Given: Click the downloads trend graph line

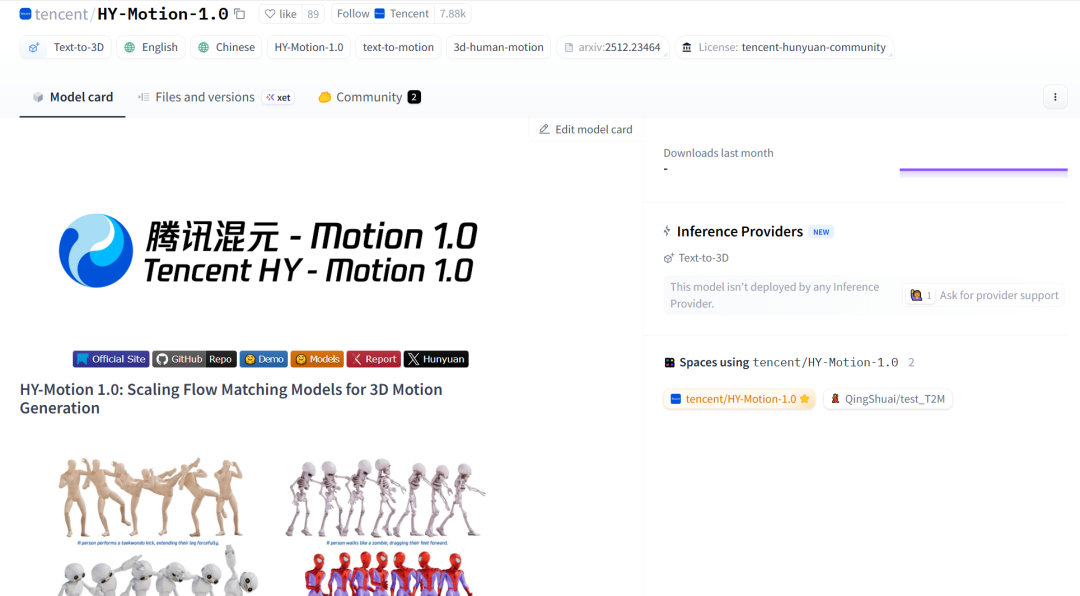Looking at the screenshot, I should [983, 169].
